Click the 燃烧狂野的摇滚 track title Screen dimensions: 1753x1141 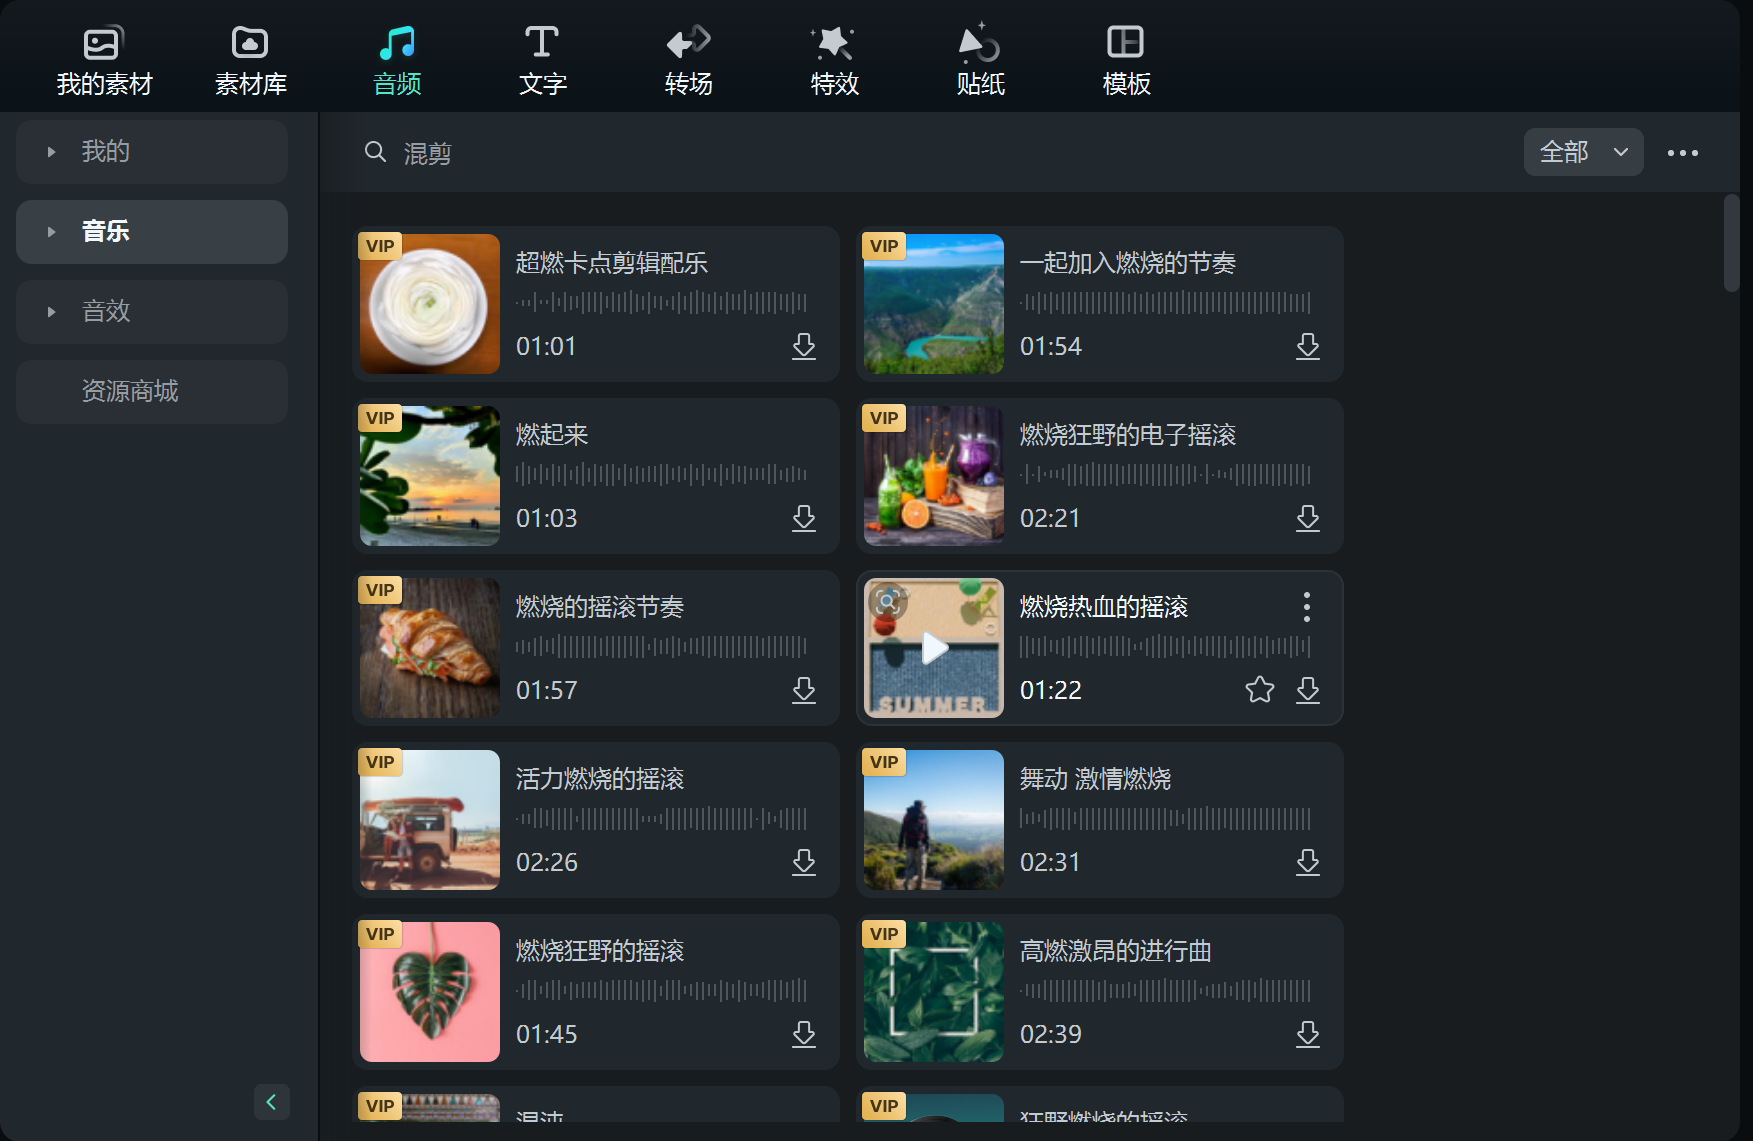tap(600, 951)
